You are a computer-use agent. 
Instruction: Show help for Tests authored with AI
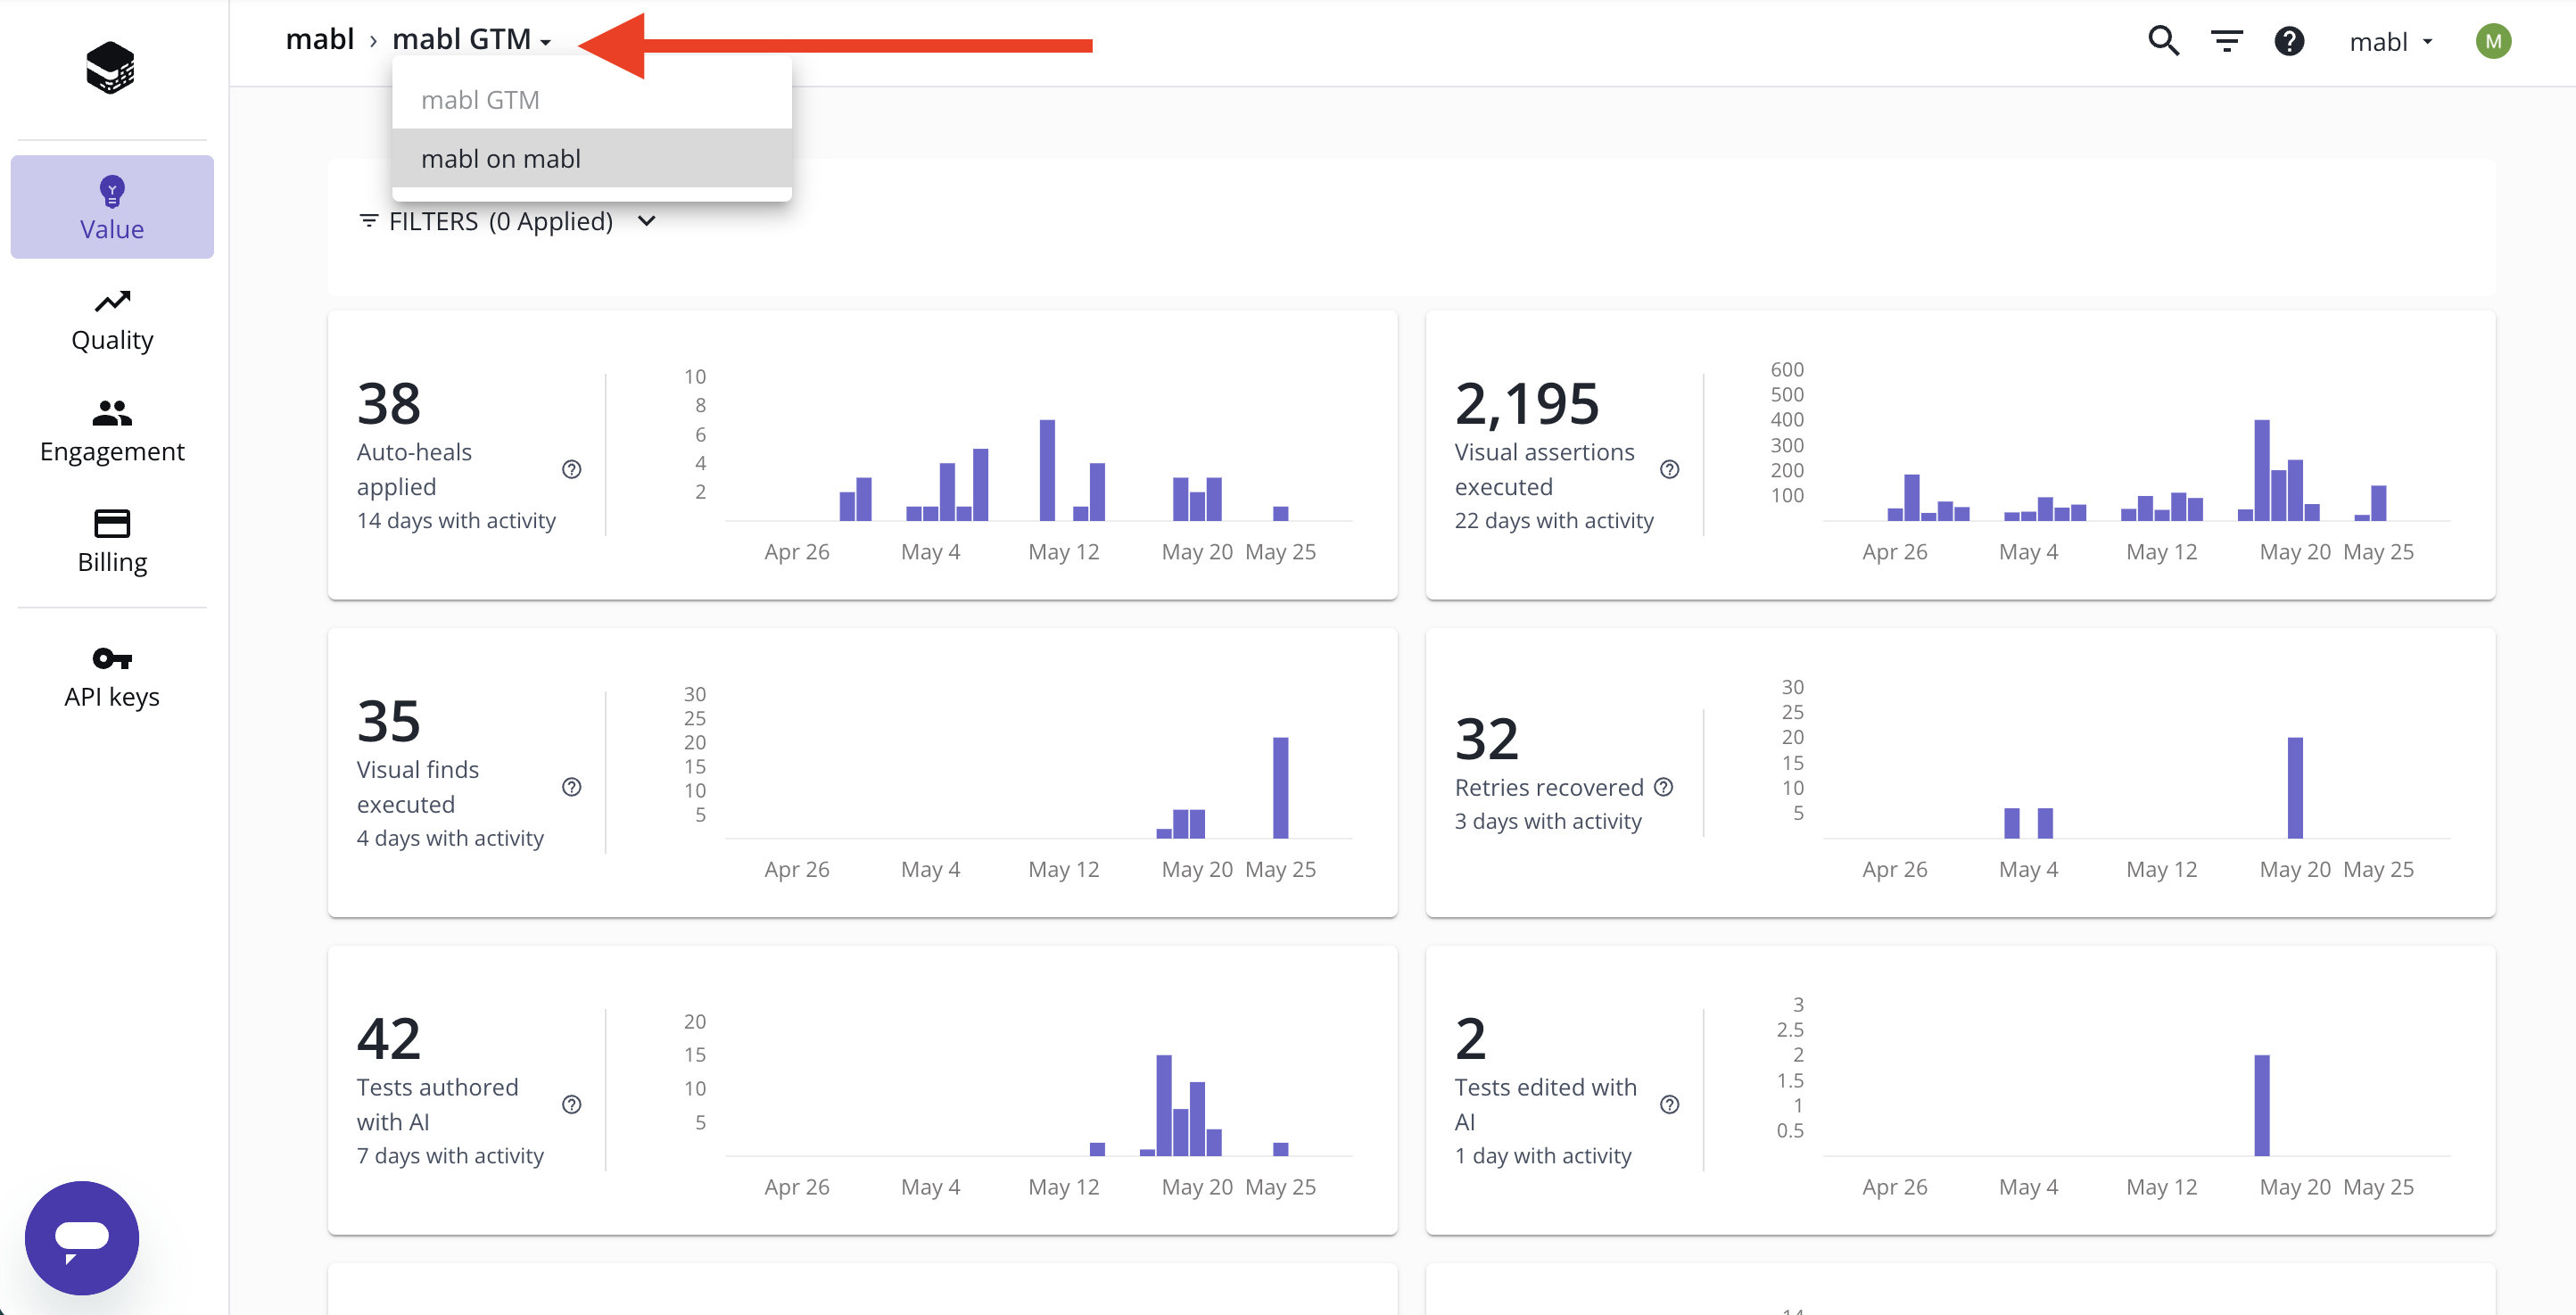click(572, 1104)
